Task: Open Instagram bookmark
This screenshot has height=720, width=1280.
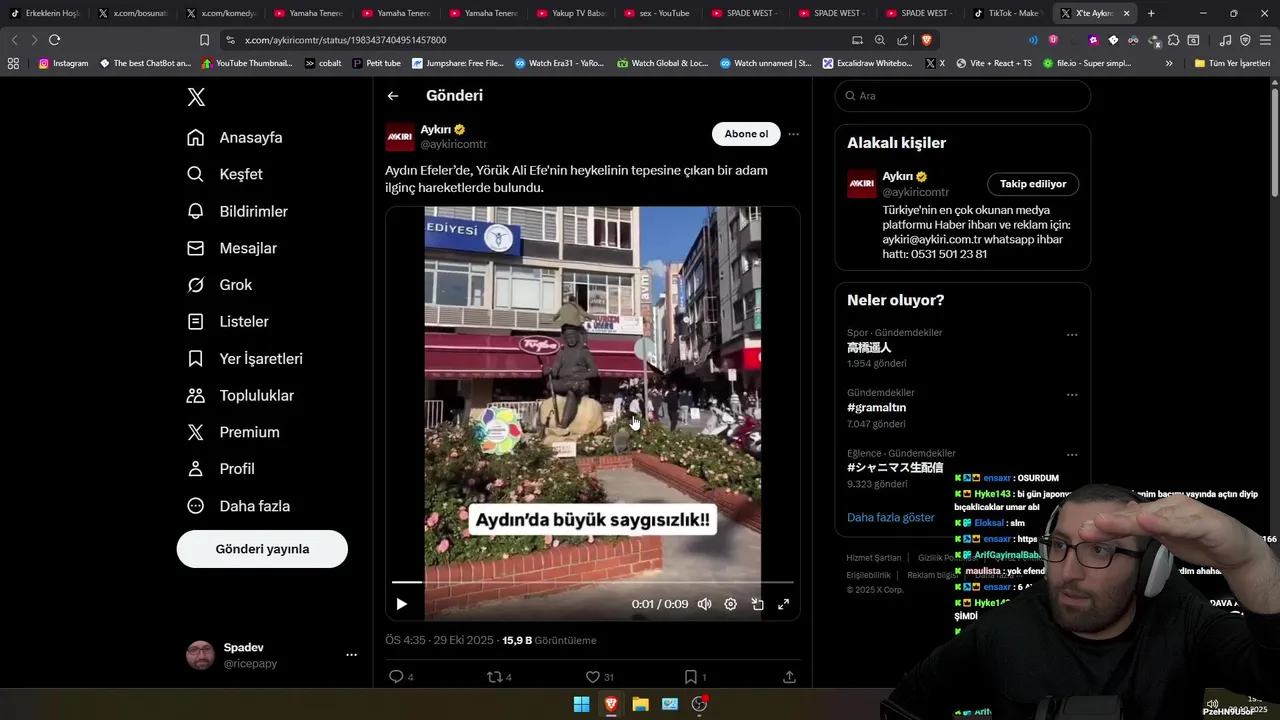Action: (63, 63)
